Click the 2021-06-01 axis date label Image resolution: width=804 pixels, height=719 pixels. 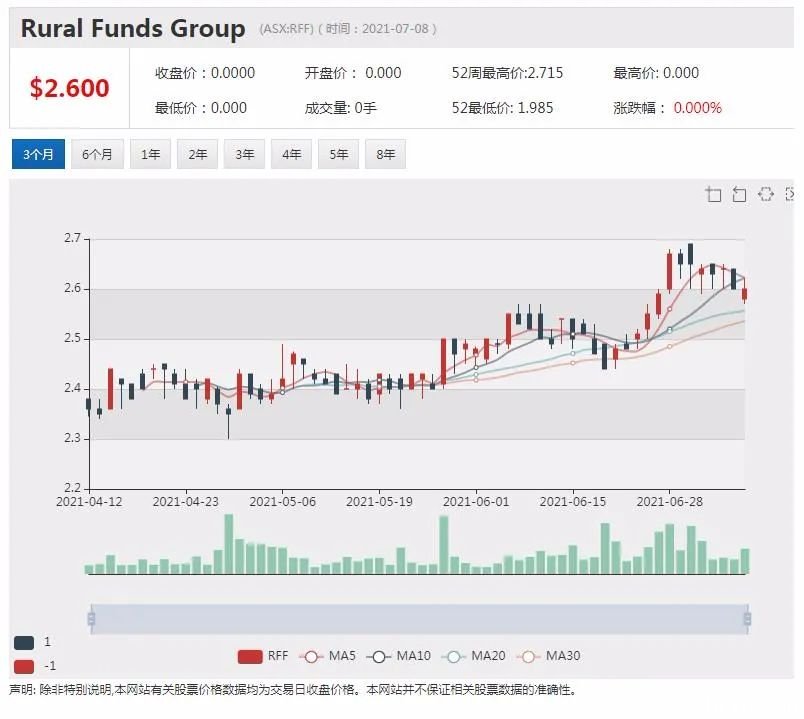[476, 502]
